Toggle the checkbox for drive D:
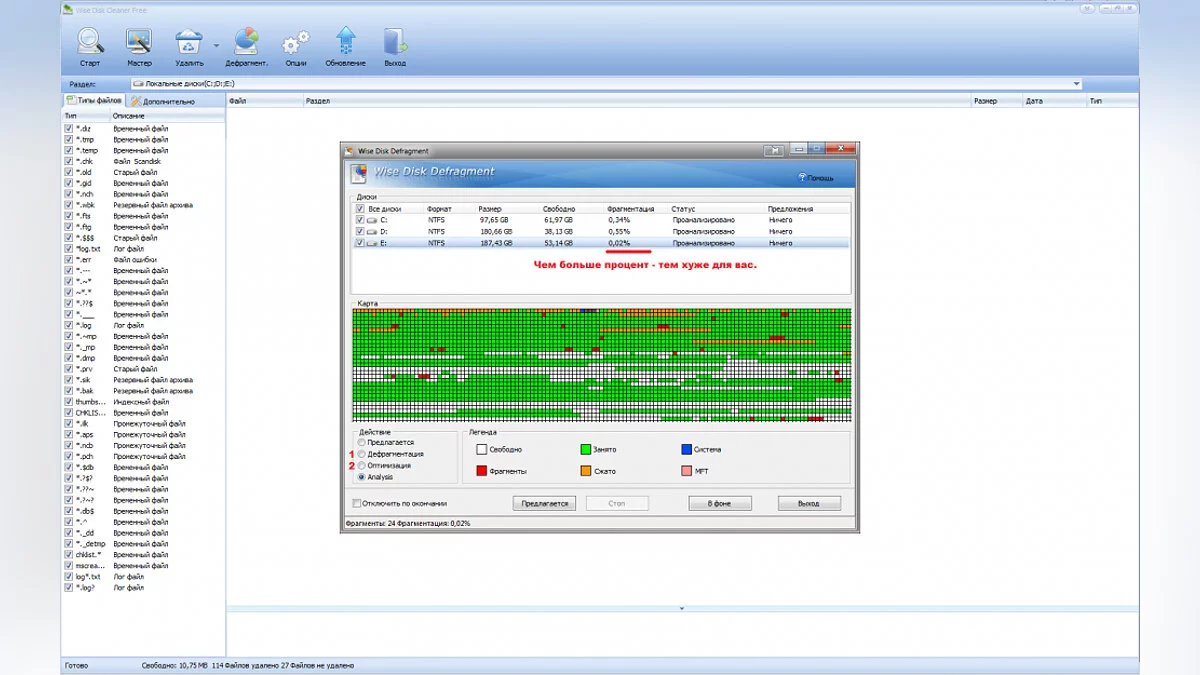This screenshot has width=1200, height=675. click(x=361, y=231)
